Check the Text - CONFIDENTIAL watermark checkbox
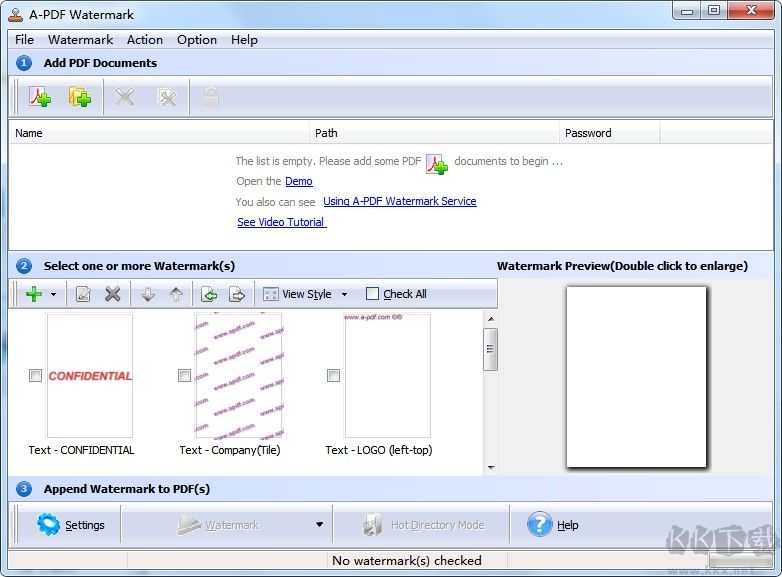Screen dimensions: 782x577 point(35,376)
